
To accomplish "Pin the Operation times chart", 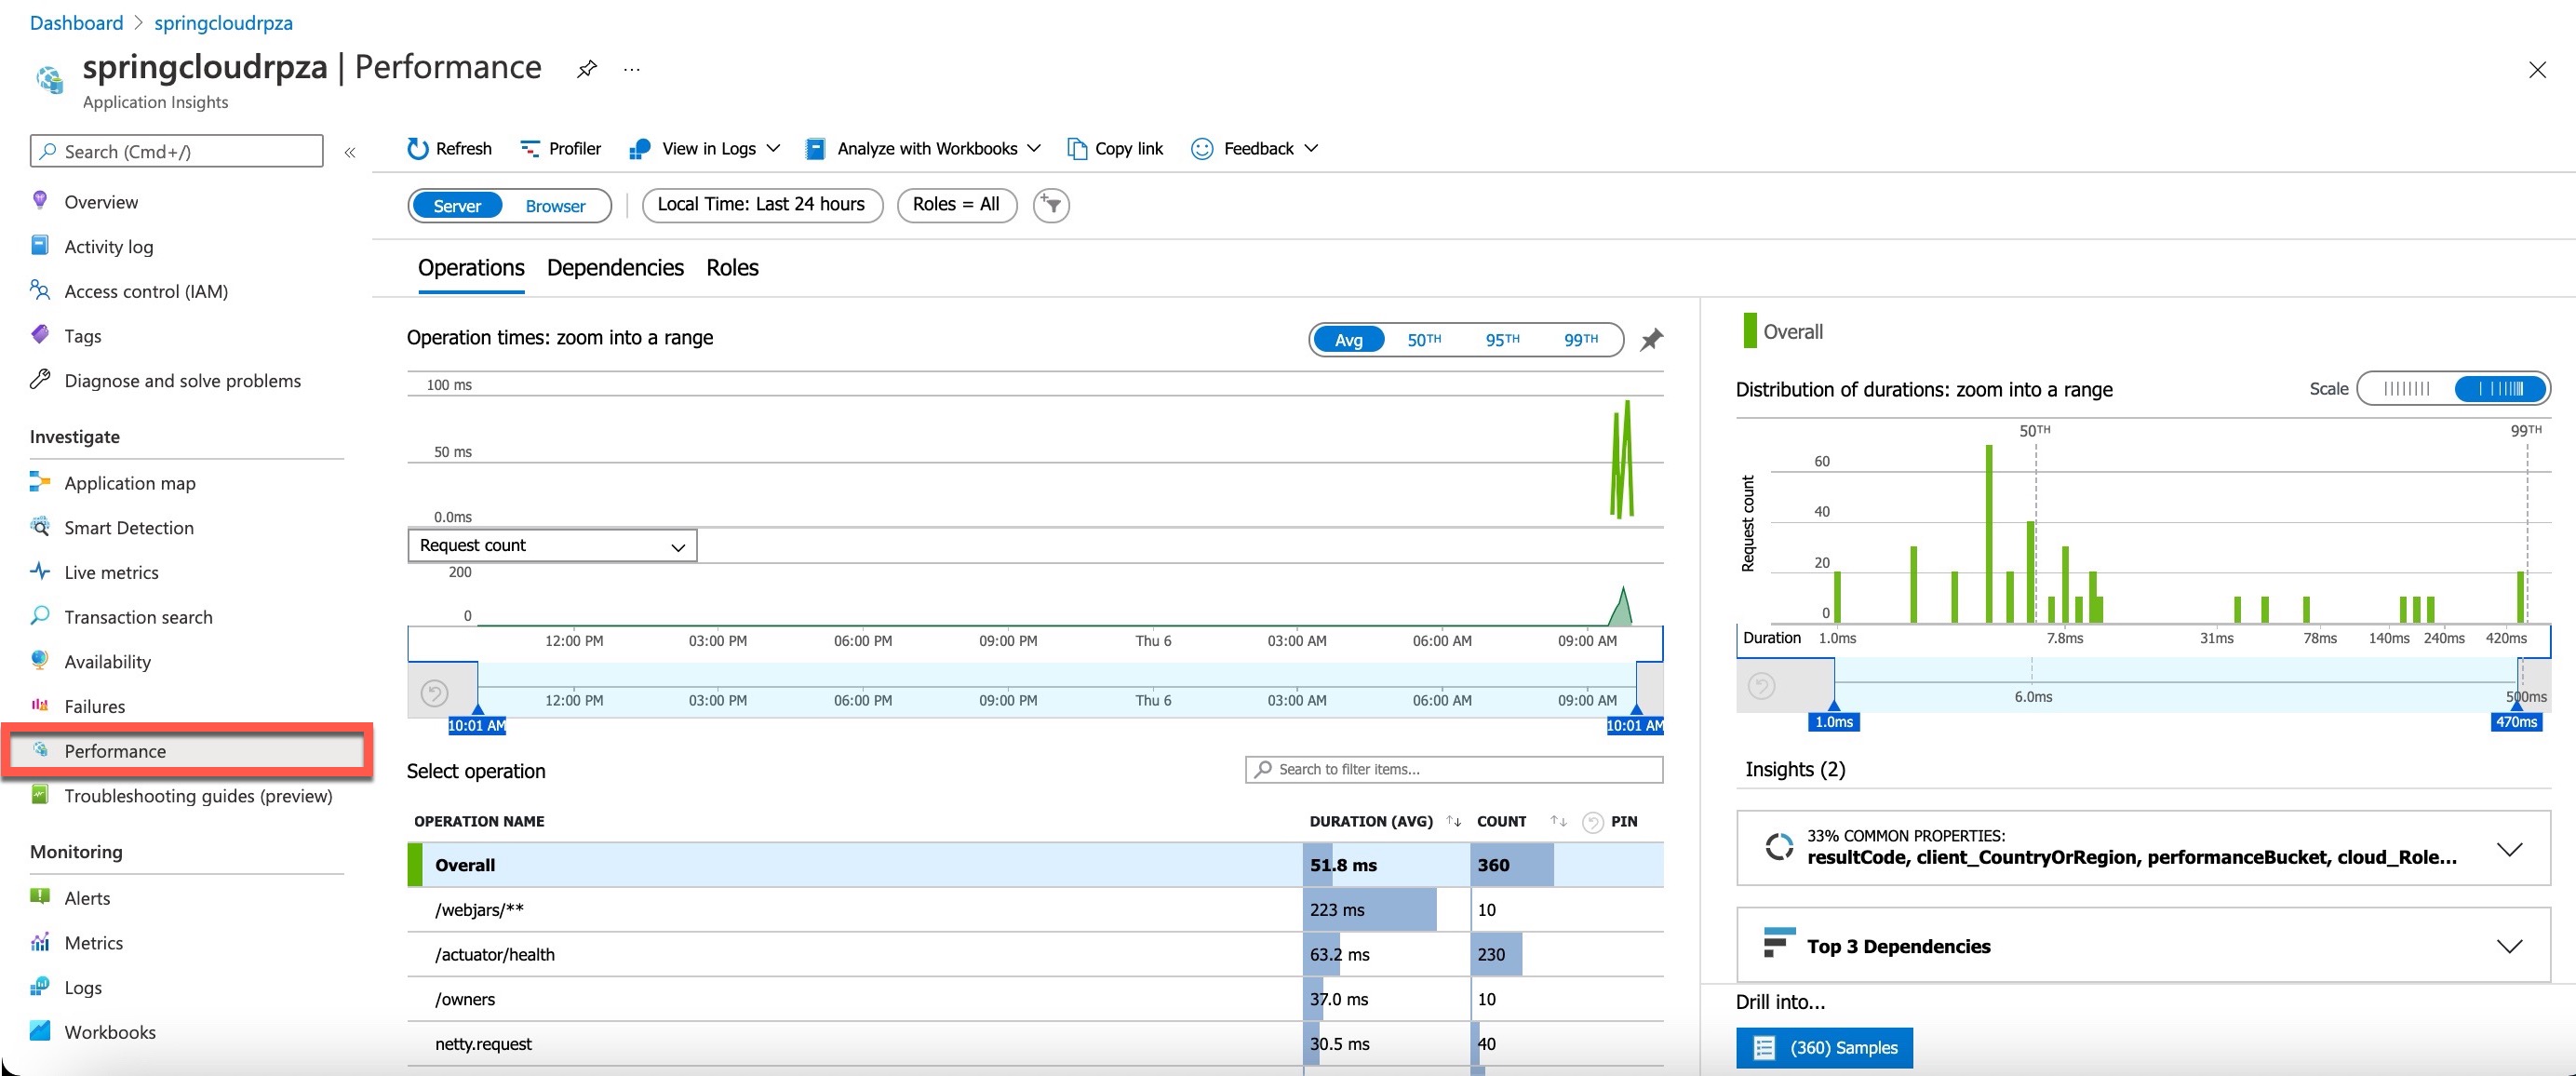I will coord(1650,339).
